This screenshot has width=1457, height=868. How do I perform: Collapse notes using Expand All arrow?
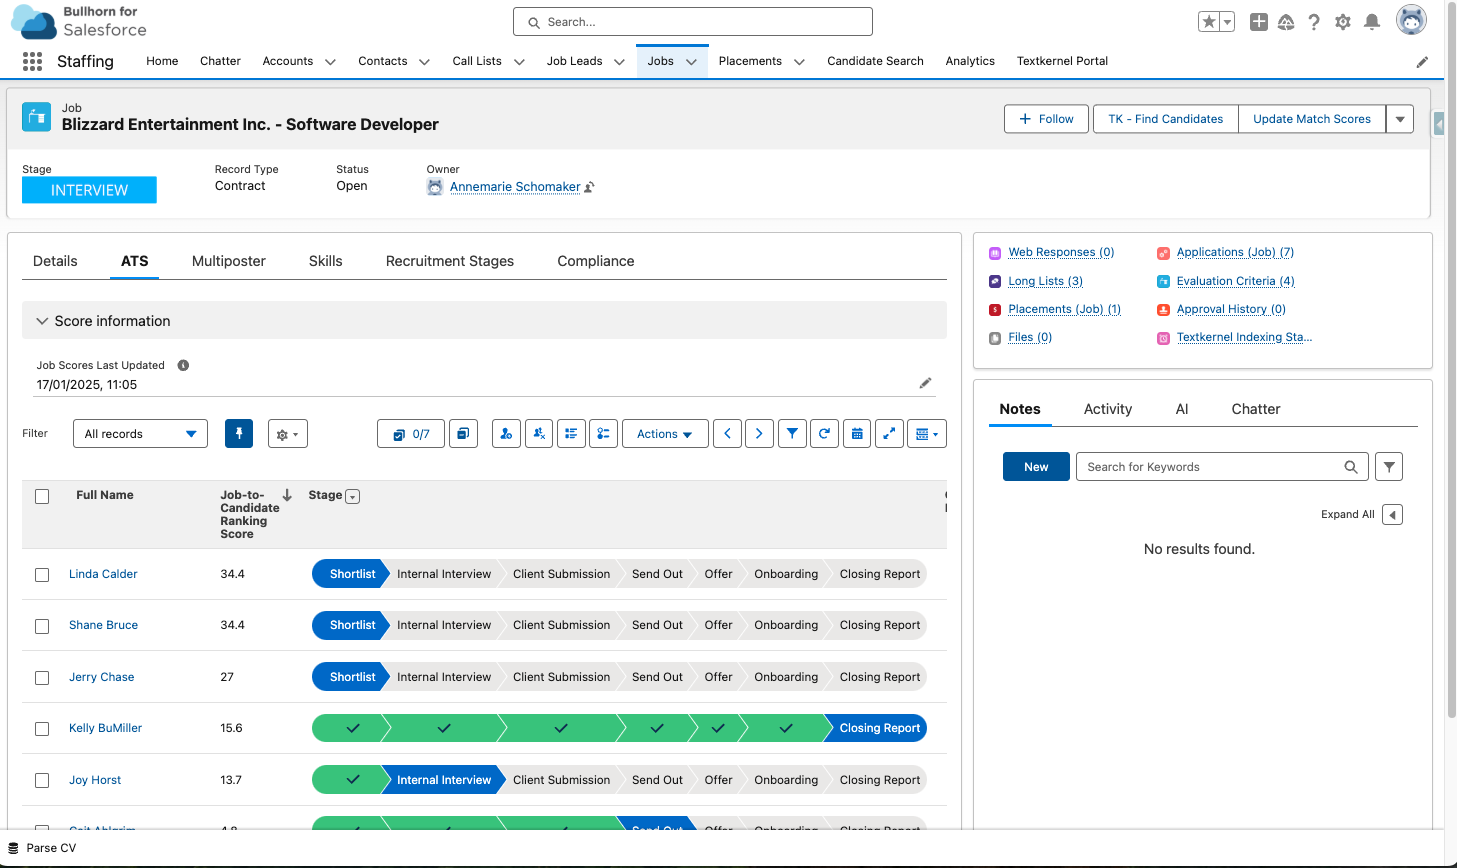1393,515
